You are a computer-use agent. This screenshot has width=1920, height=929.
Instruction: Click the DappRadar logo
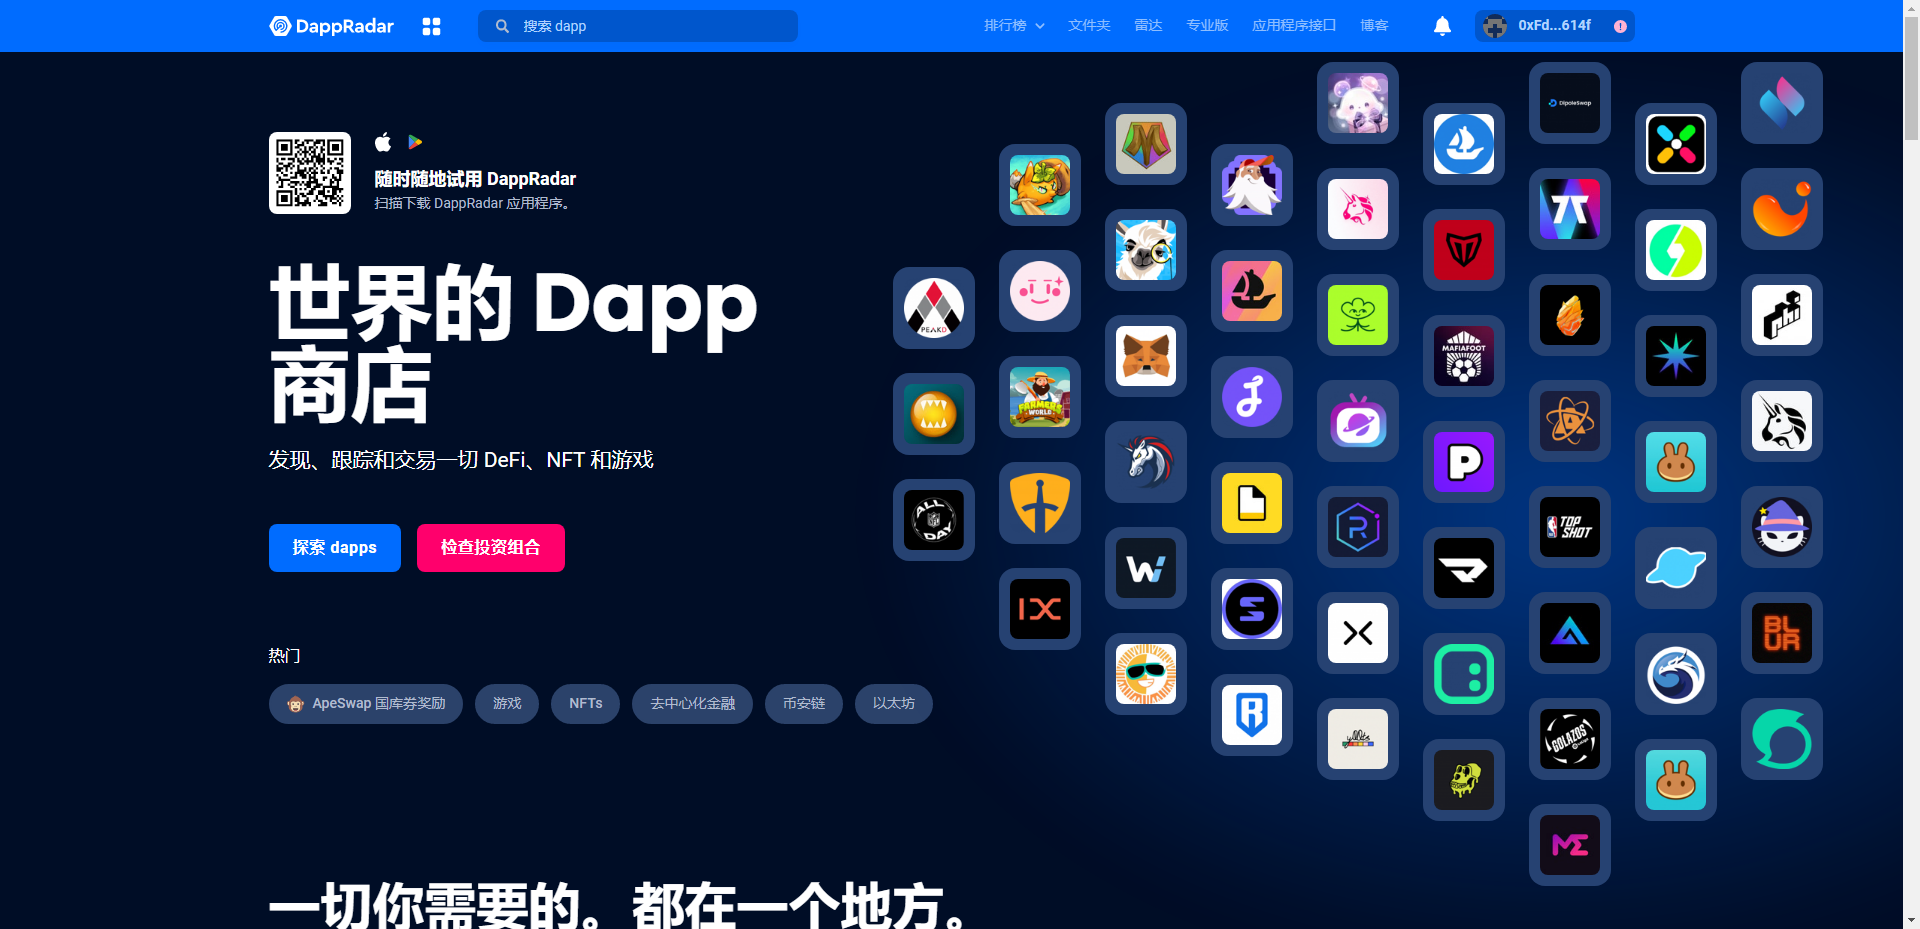(x=331, y=26)
